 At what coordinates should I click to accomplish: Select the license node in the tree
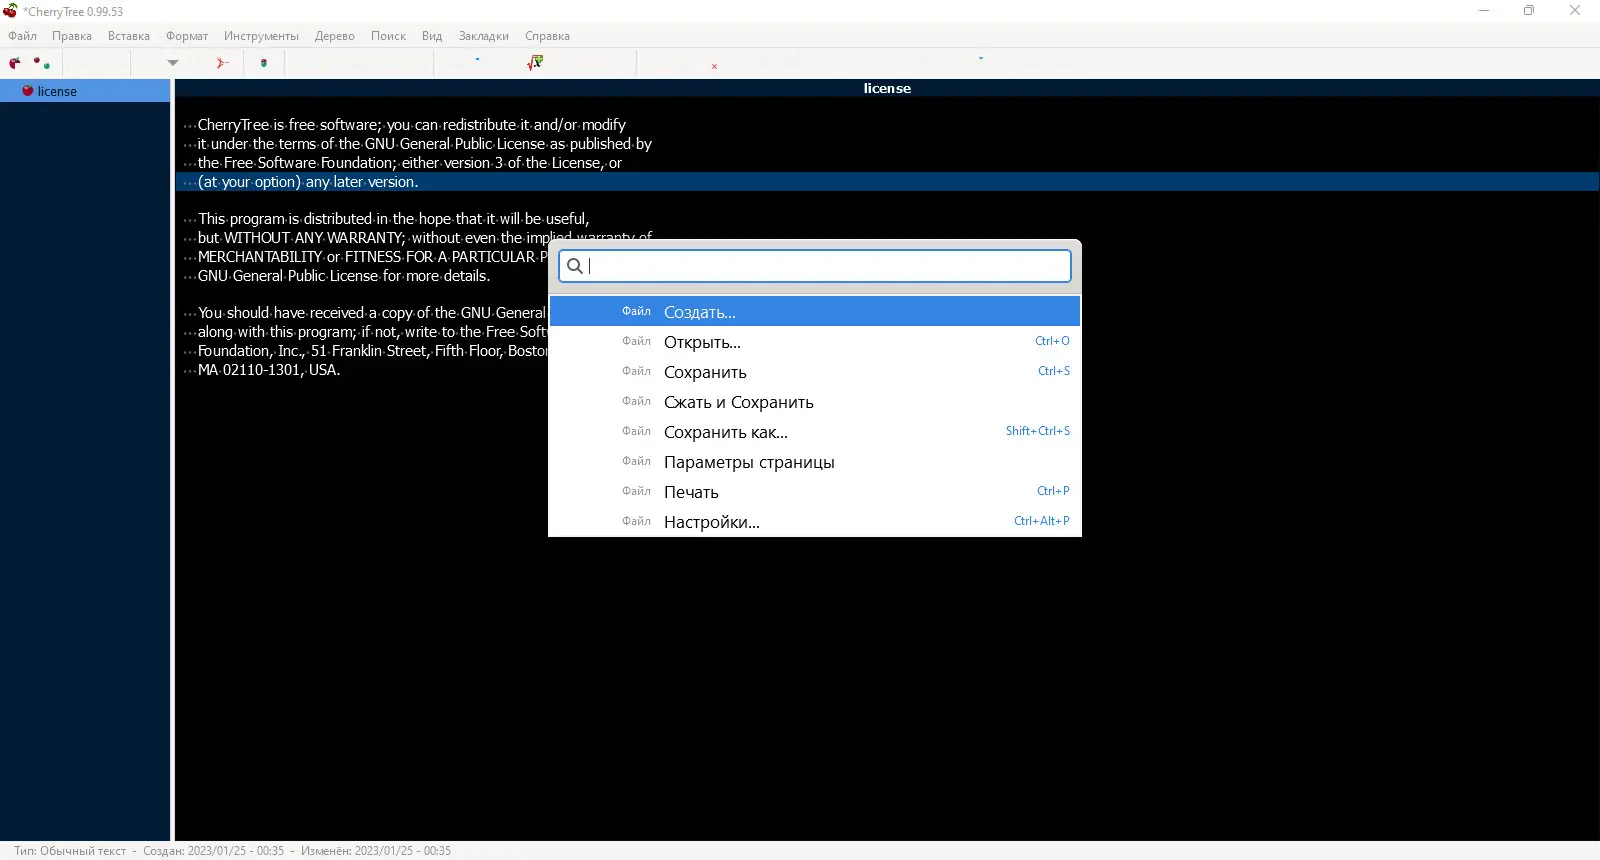pos(85,91)
